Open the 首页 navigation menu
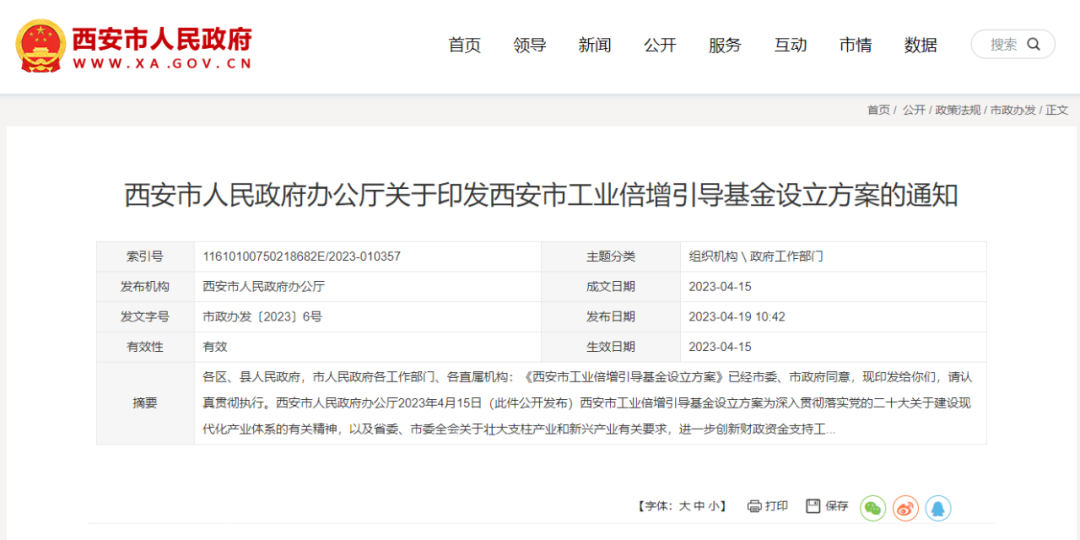 point(464,45)
